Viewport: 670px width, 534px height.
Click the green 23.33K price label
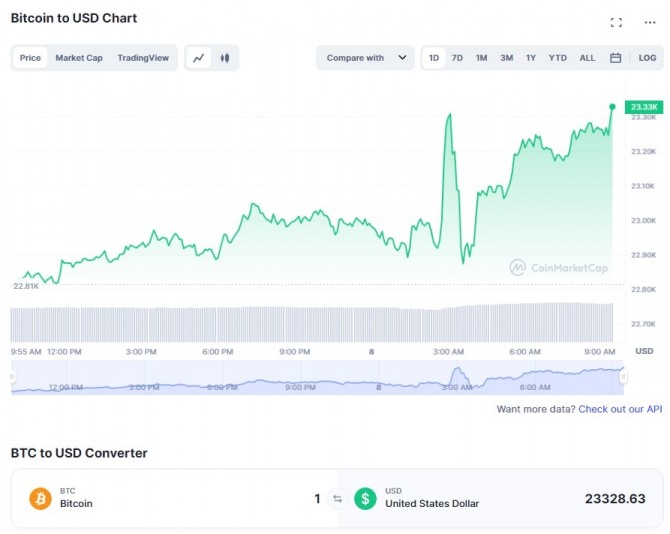click(x=644, y=107)
